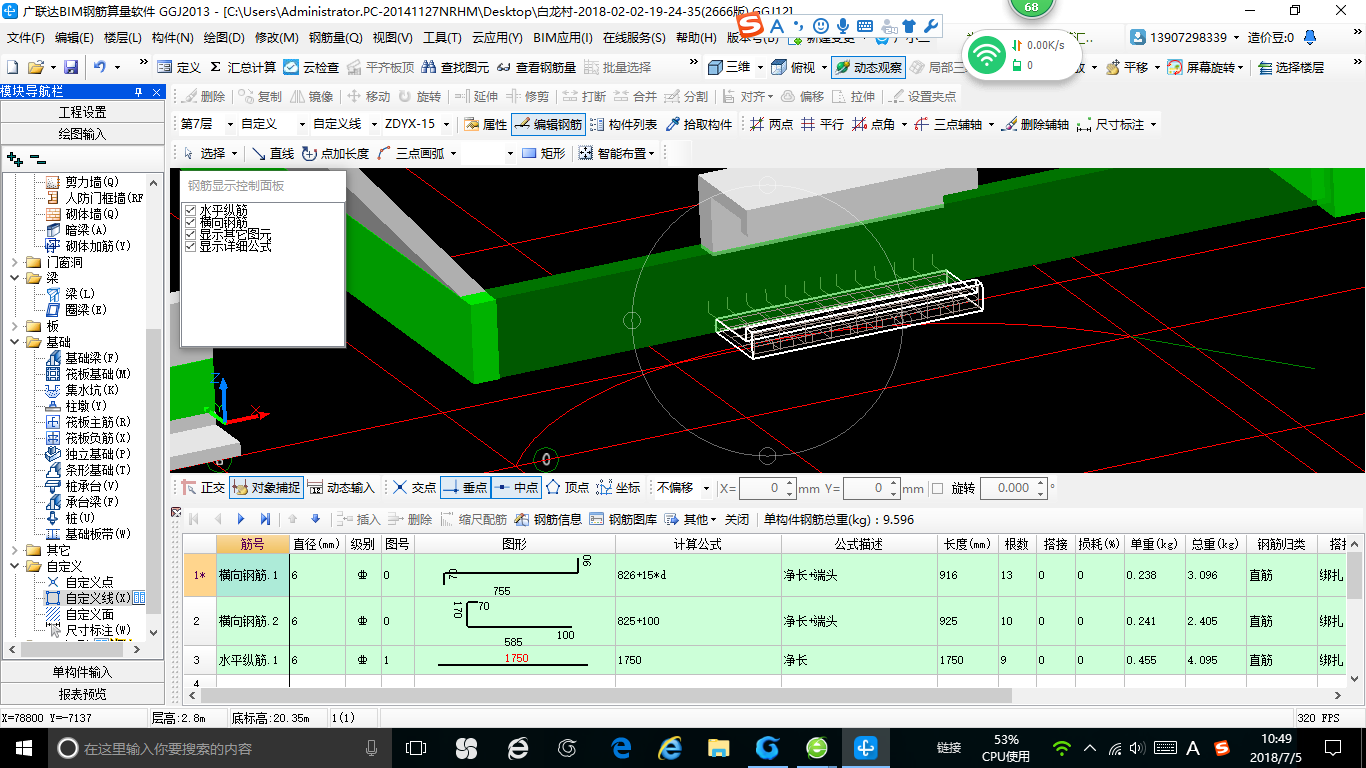Open 查找图元 (find element)
The height and width of the screenshot is (768, 1366).
tap(456, 67)
